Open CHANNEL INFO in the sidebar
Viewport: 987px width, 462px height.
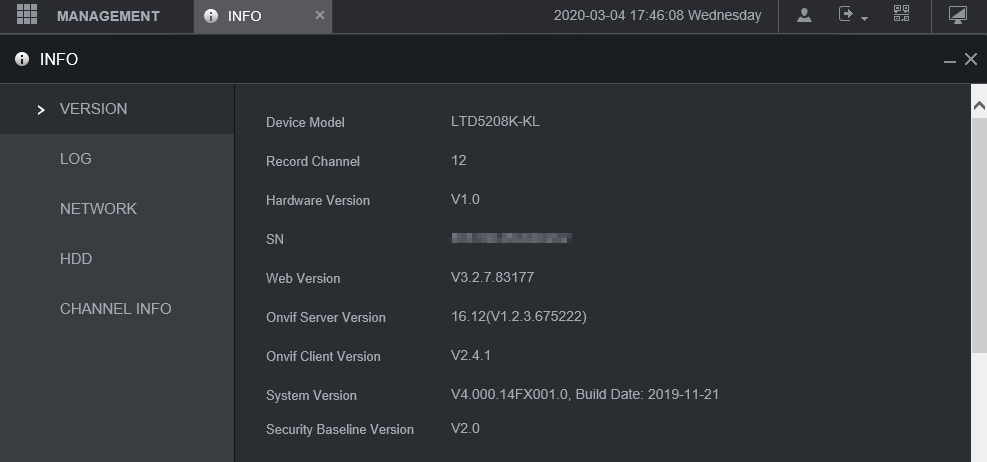point(116,309)
